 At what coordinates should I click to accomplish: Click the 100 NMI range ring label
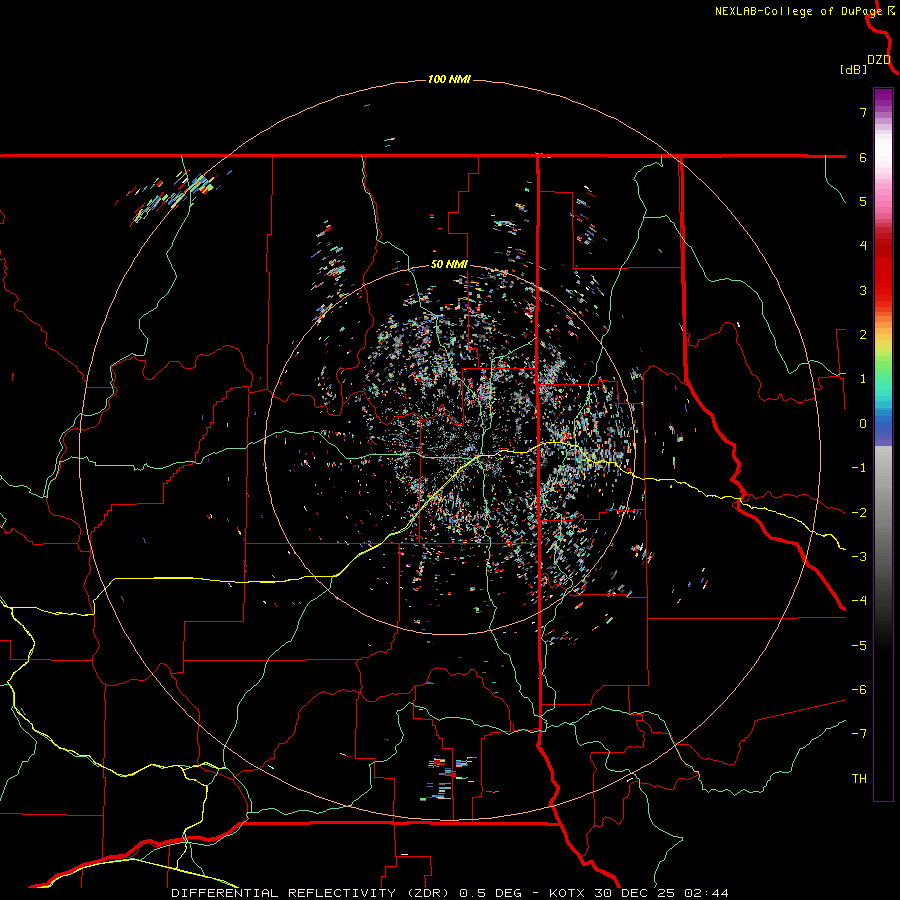tap(449, 79)
